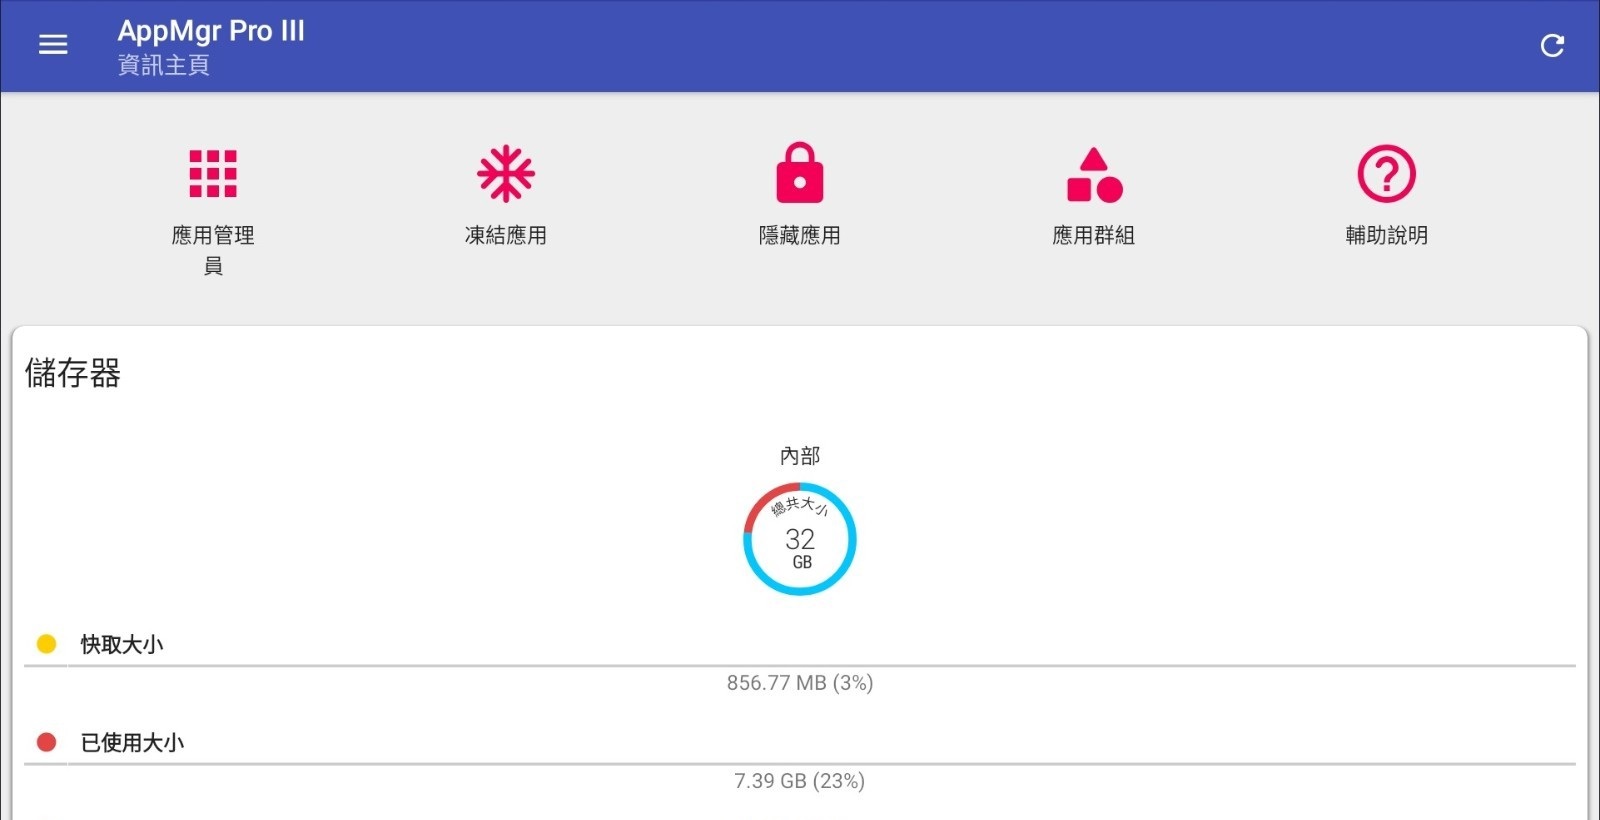Image resolution: width=1600 pixels, height=820 pixels.
Task: Select the 已使用大小 row label
Action: point(132,743)
